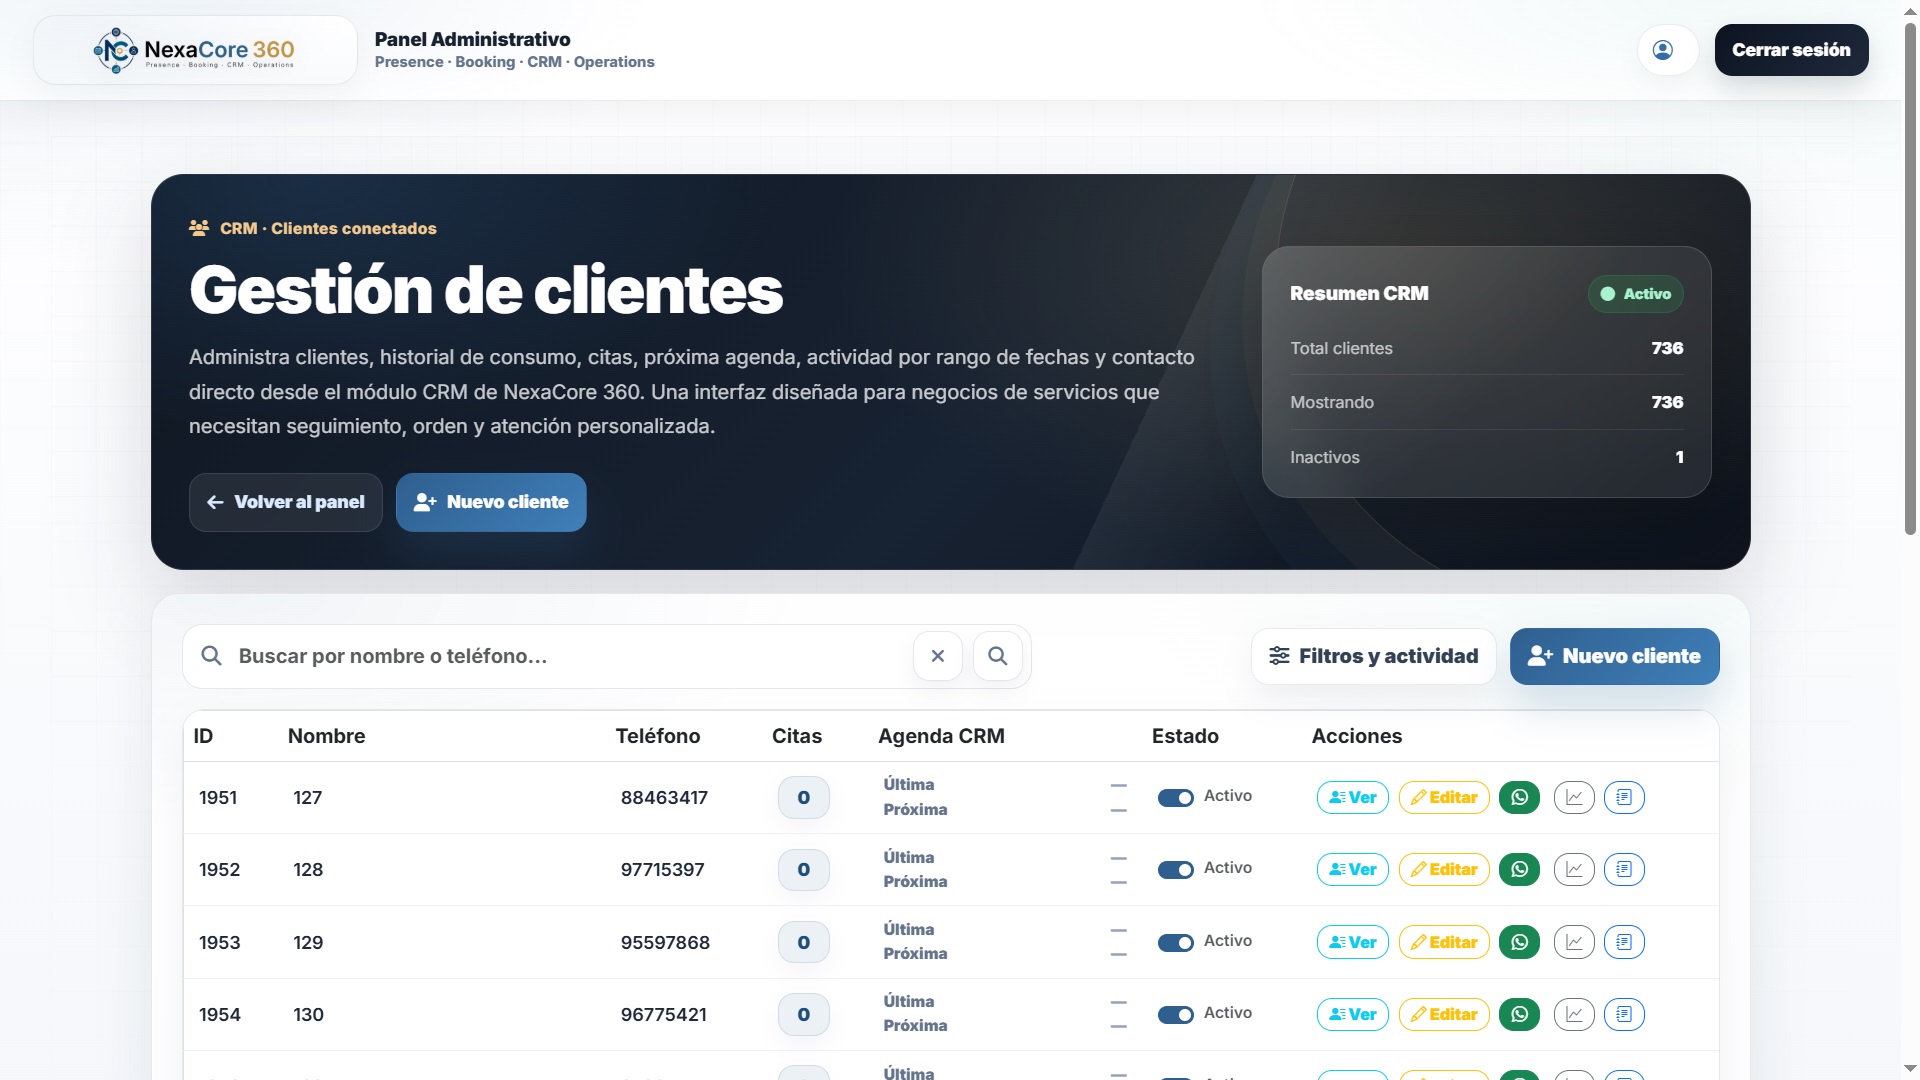Toggle Activo status for client 1951

tap(1176, 798)
